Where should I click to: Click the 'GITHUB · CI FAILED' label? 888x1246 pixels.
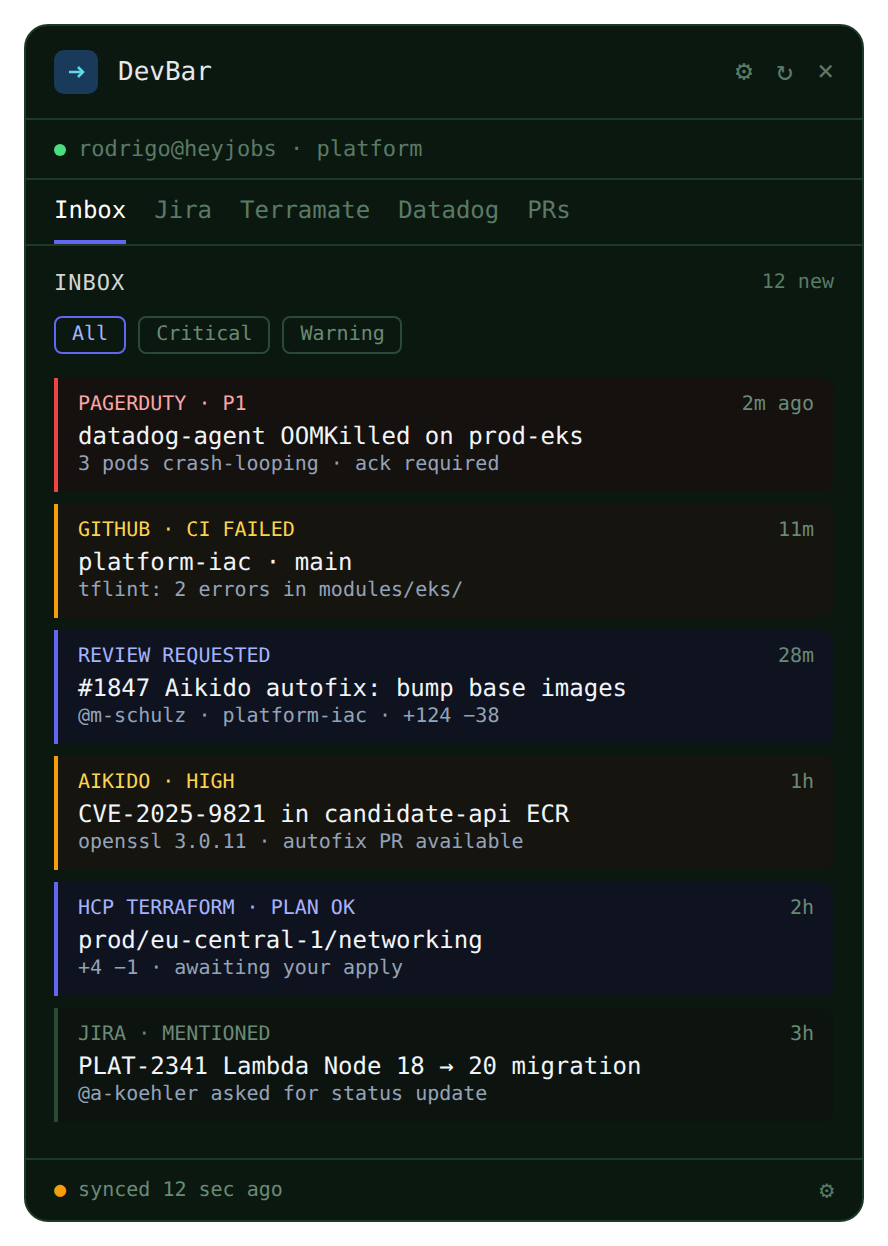[x=186, y=529]
